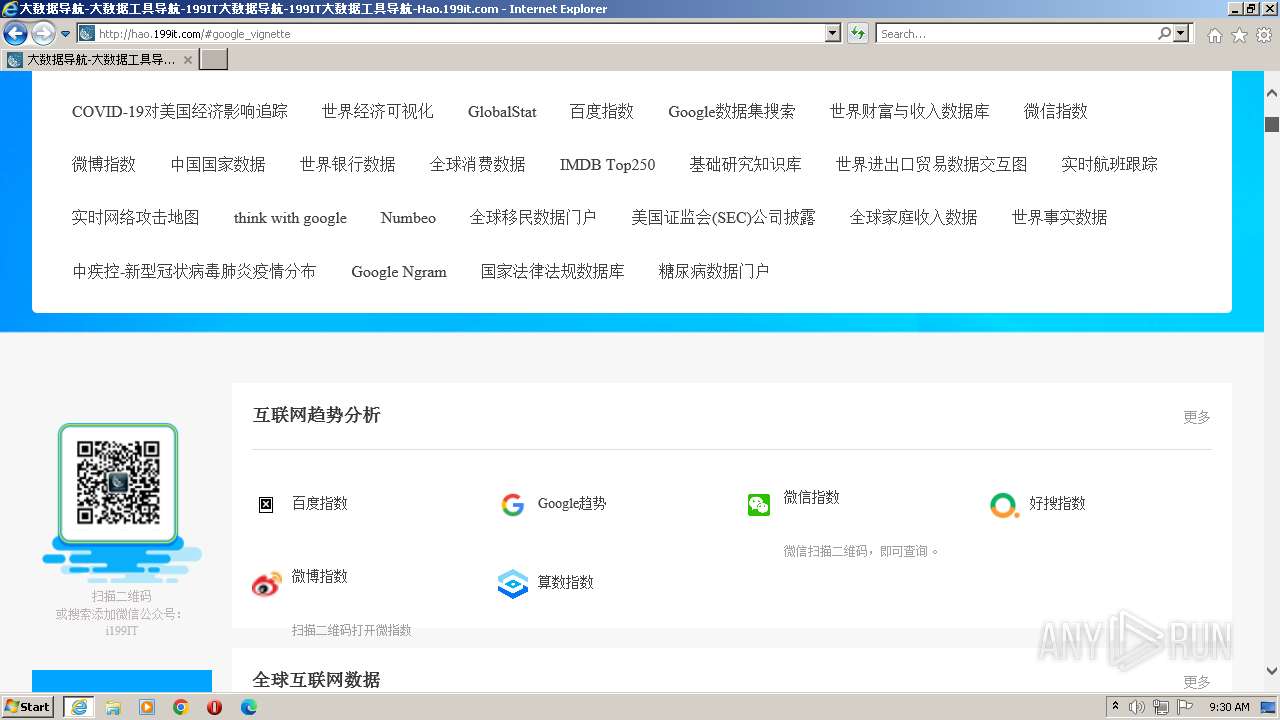Click the Google logo icon beside Google趋势
The image size is (1280, 720).
(512, 505)
